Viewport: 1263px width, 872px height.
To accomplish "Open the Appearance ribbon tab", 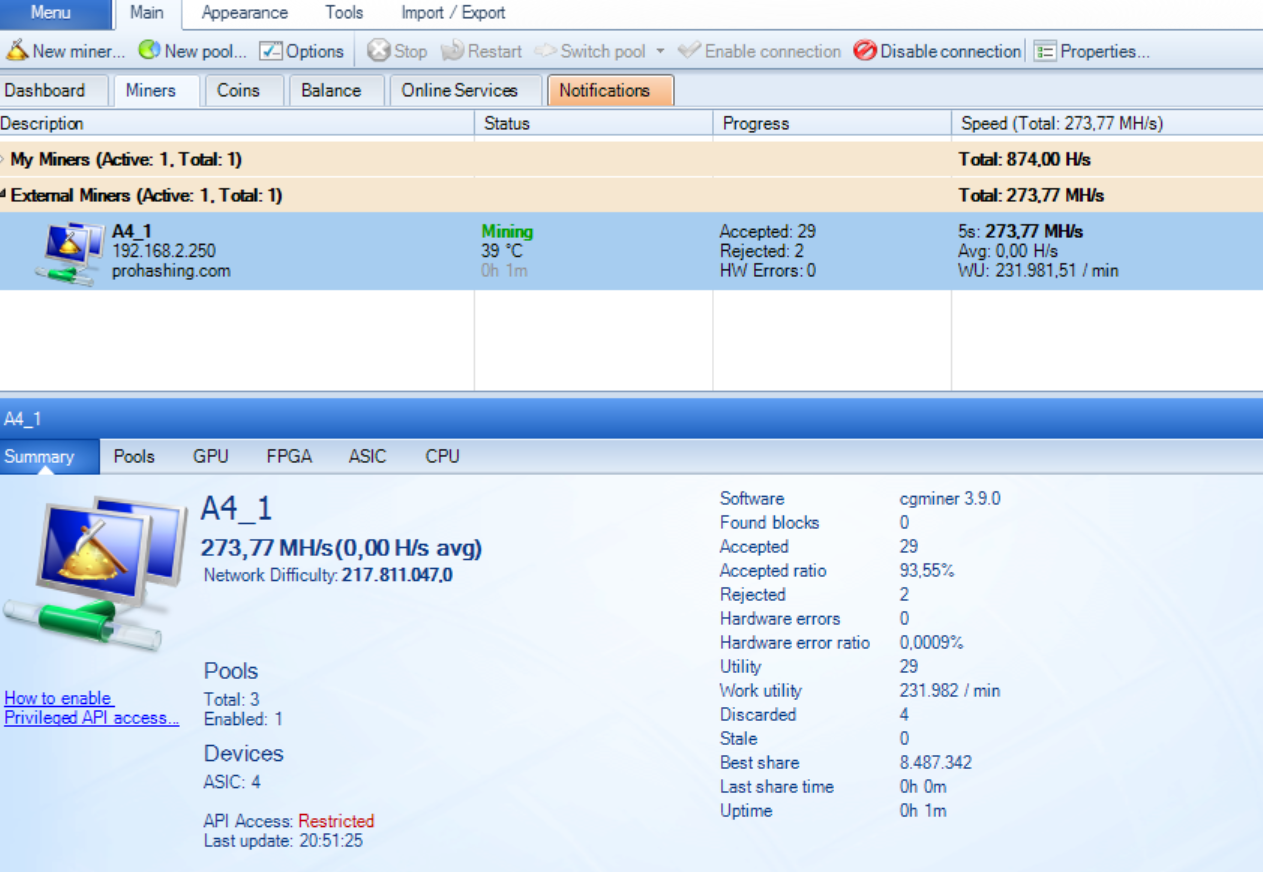I will [x=244, y=13].
